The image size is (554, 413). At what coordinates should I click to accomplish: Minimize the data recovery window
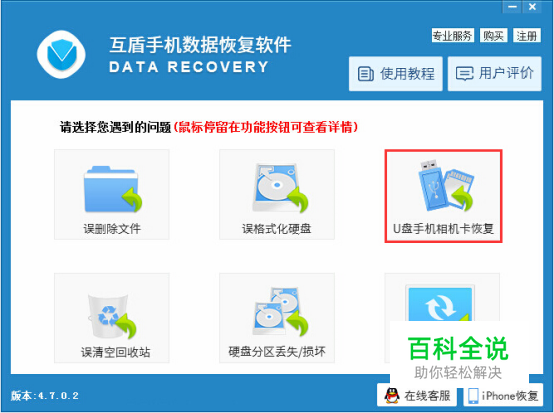click(x=513, y=6)
